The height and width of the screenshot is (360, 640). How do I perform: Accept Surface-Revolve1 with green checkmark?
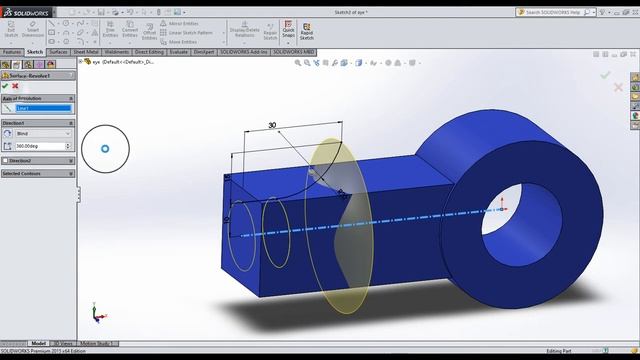[x=5, y=86]
